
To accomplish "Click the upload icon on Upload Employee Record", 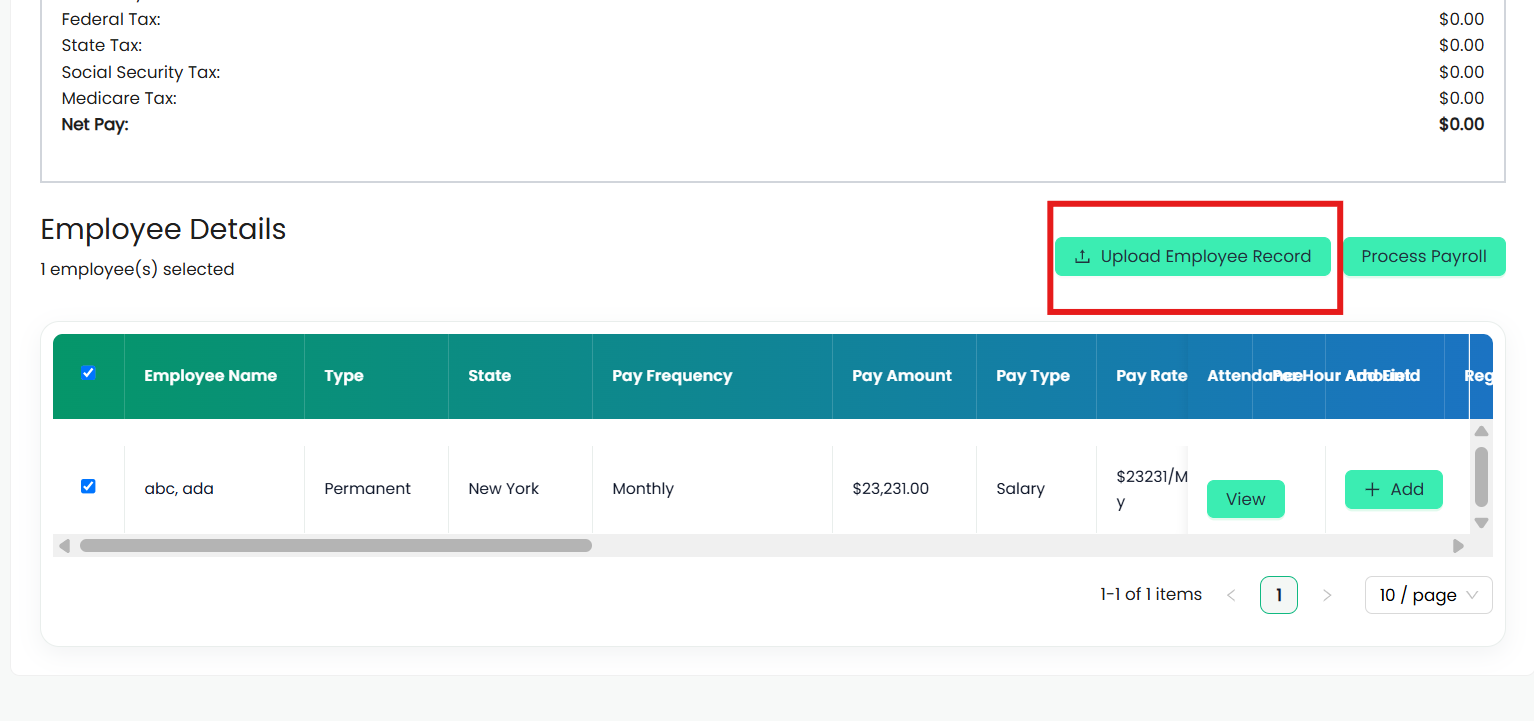I will point(1082,257).
